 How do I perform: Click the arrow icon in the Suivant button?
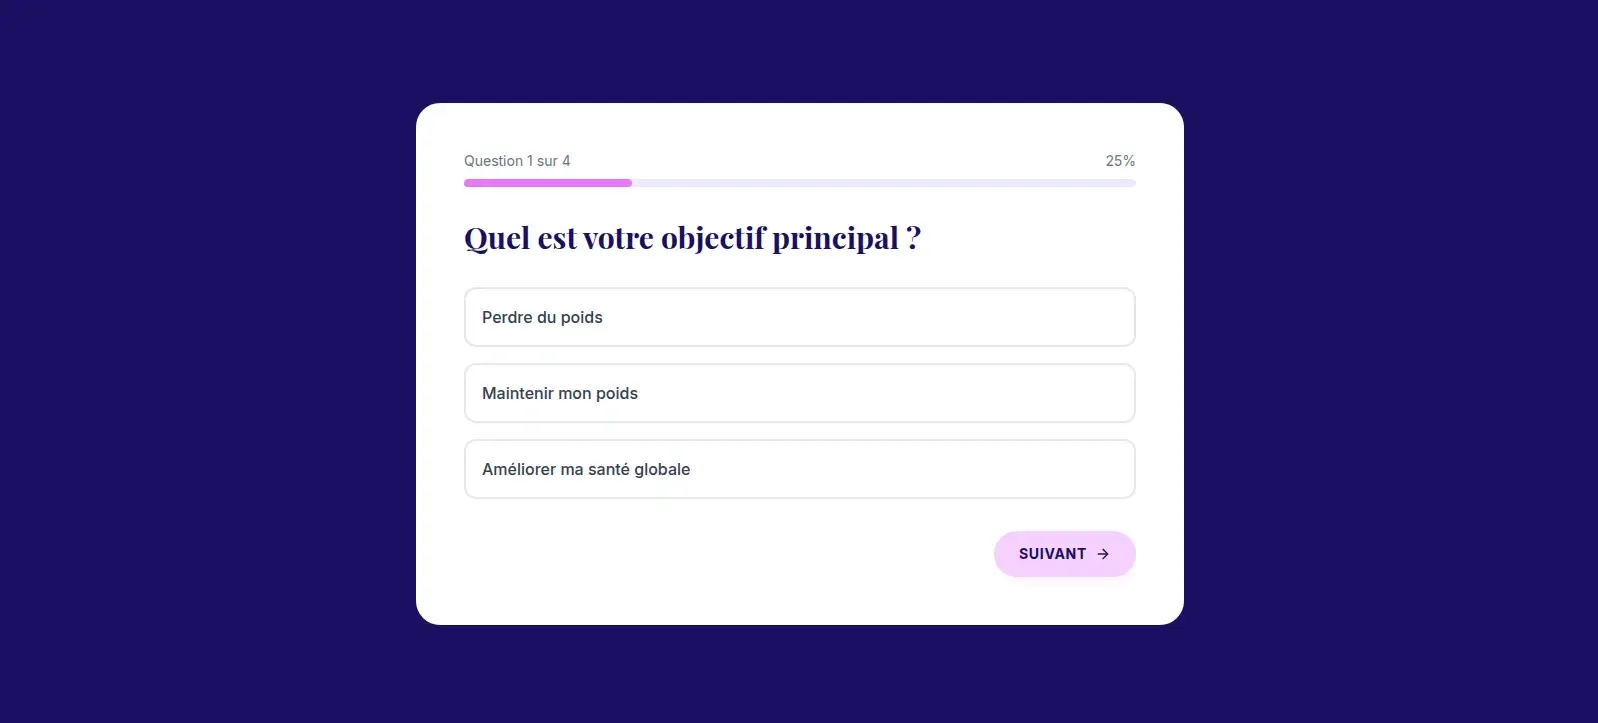coord(1103,554)
